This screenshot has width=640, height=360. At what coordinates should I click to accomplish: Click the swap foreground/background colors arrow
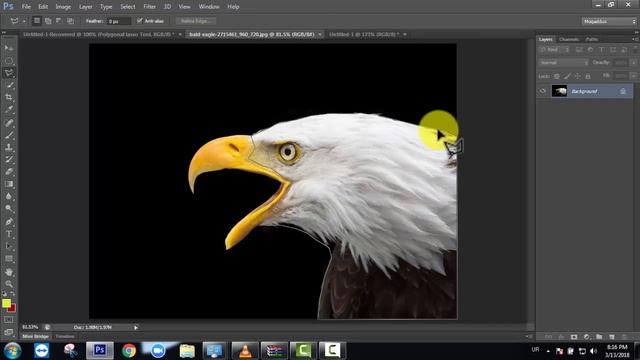pos(13,294)
